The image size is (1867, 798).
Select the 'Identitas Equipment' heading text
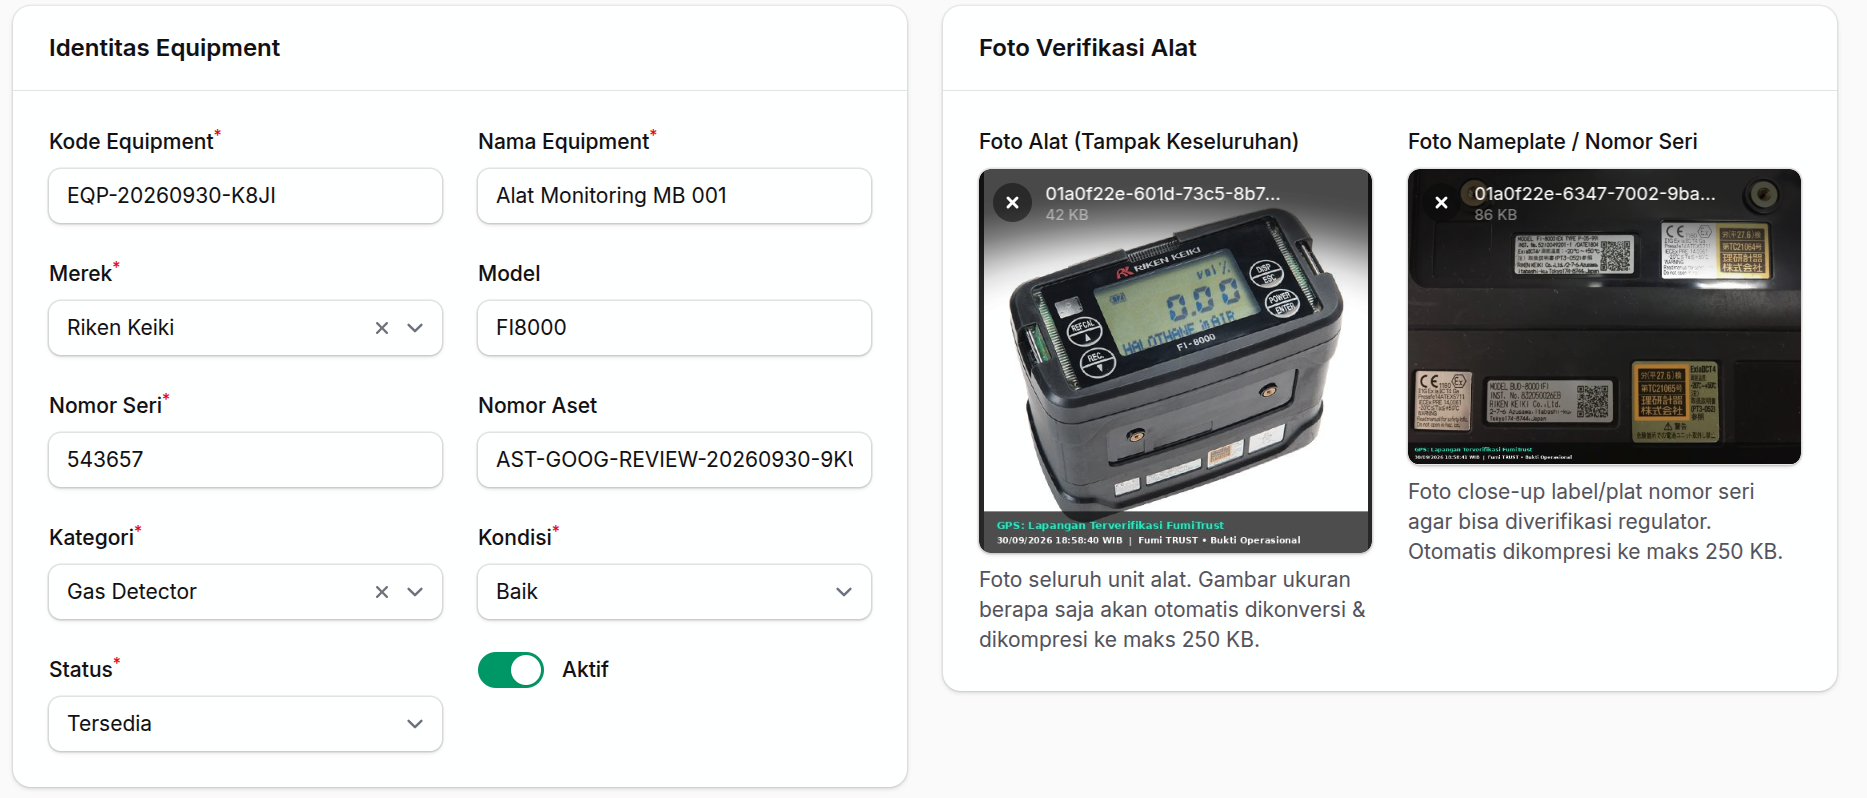(x=164, y=48)
